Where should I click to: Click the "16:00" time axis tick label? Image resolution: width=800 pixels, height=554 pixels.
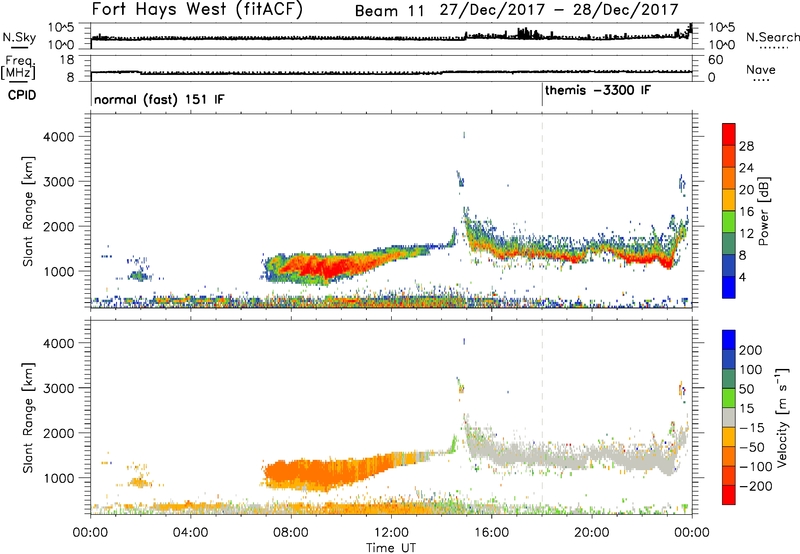coord(491,533)
